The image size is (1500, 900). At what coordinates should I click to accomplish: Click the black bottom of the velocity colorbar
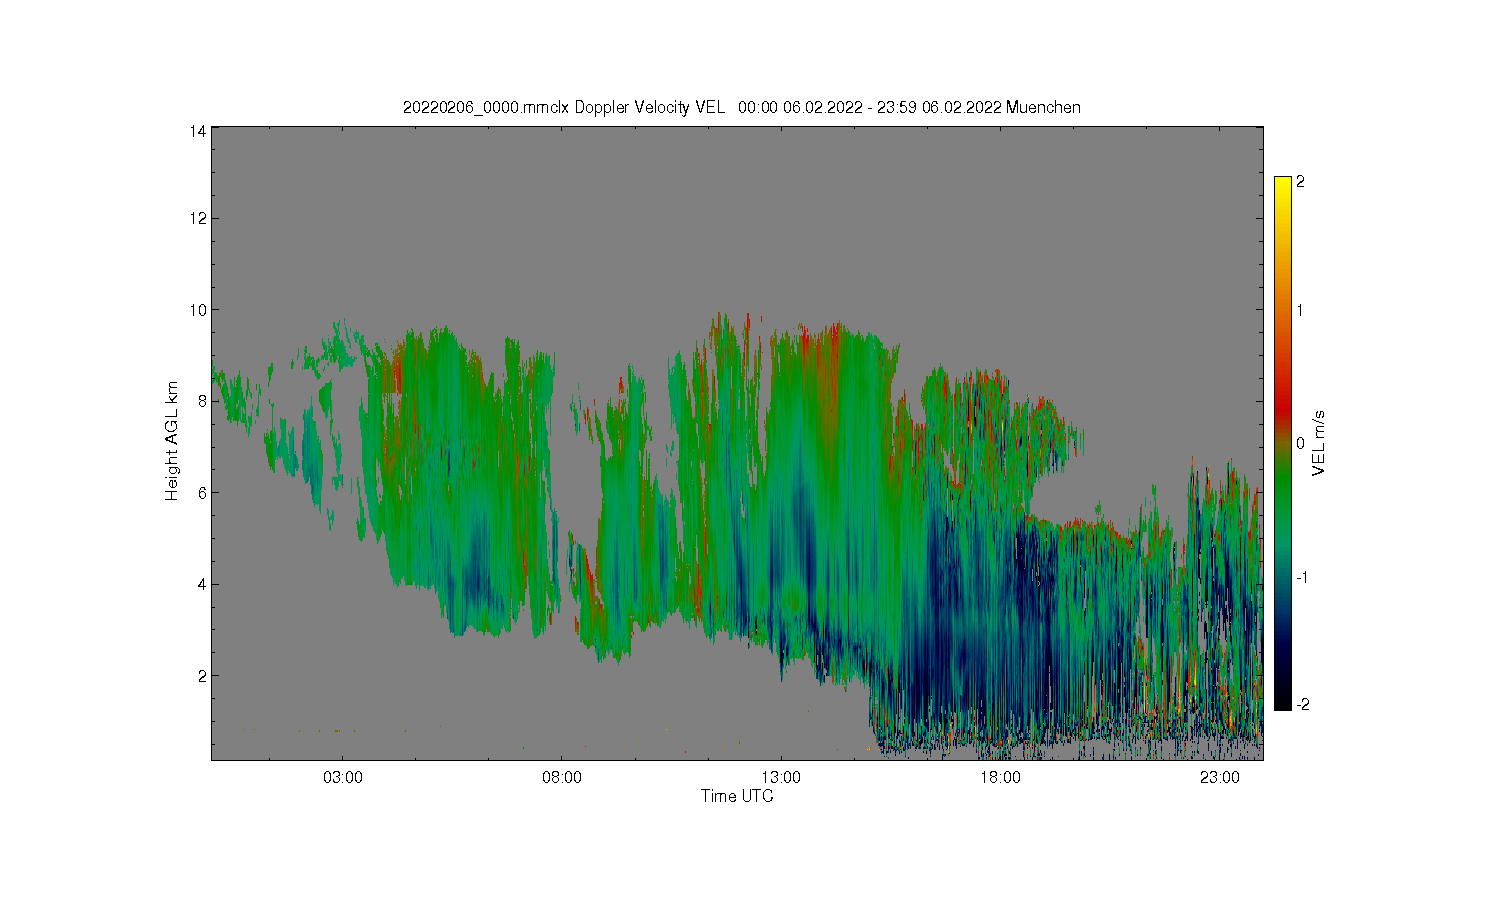(x=1282, y=700)
